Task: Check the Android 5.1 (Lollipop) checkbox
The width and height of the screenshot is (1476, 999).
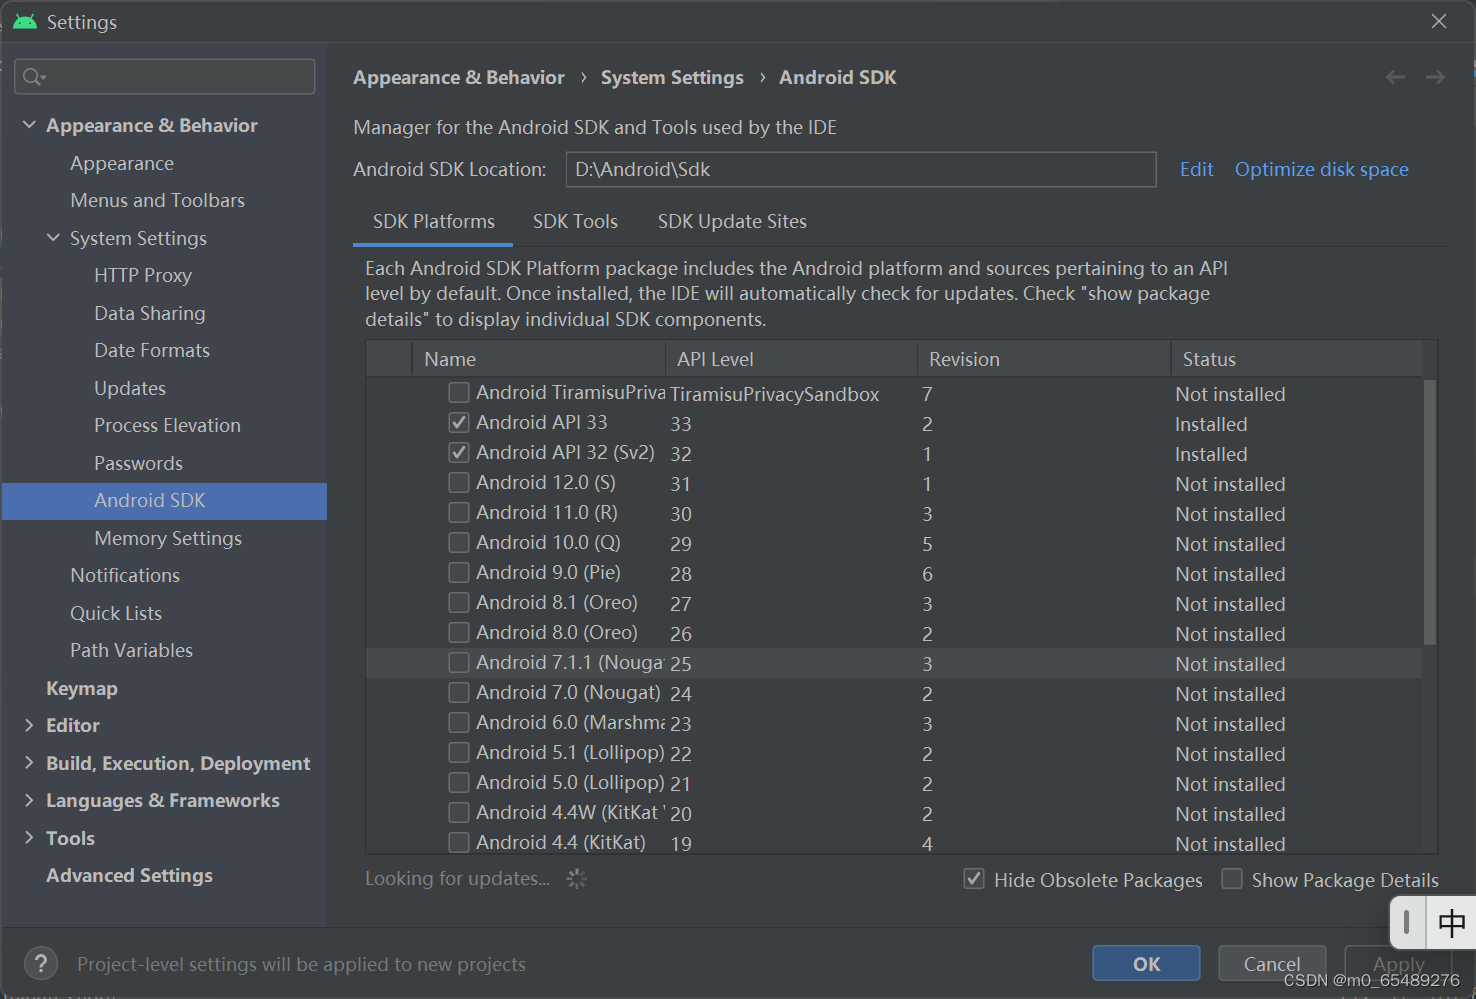Action: click(x=459, y=752)
